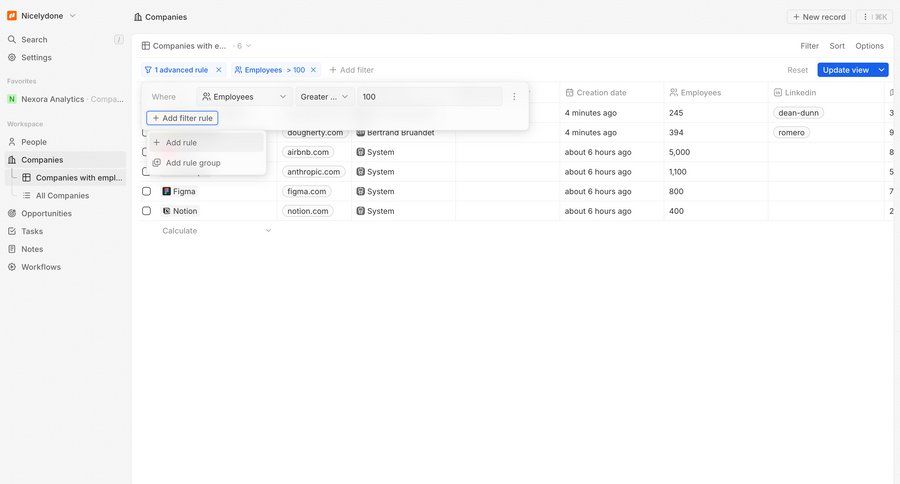
Task: Open the filter rule three-dot options
Action: [514, 97]
